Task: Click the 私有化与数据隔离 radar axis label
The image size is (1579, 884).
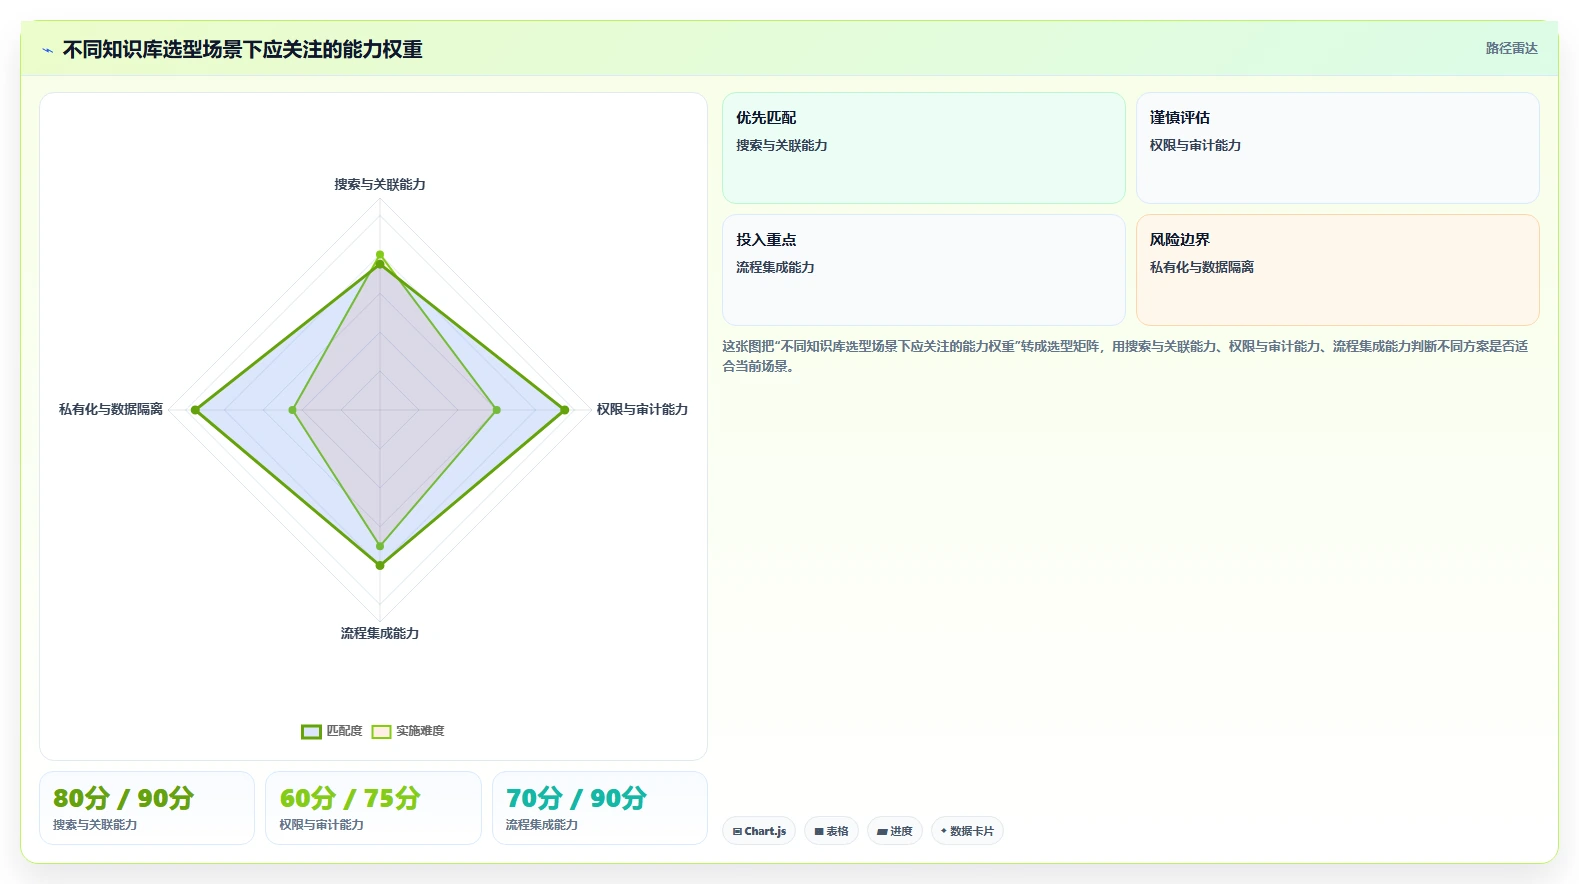Action: 111,409
